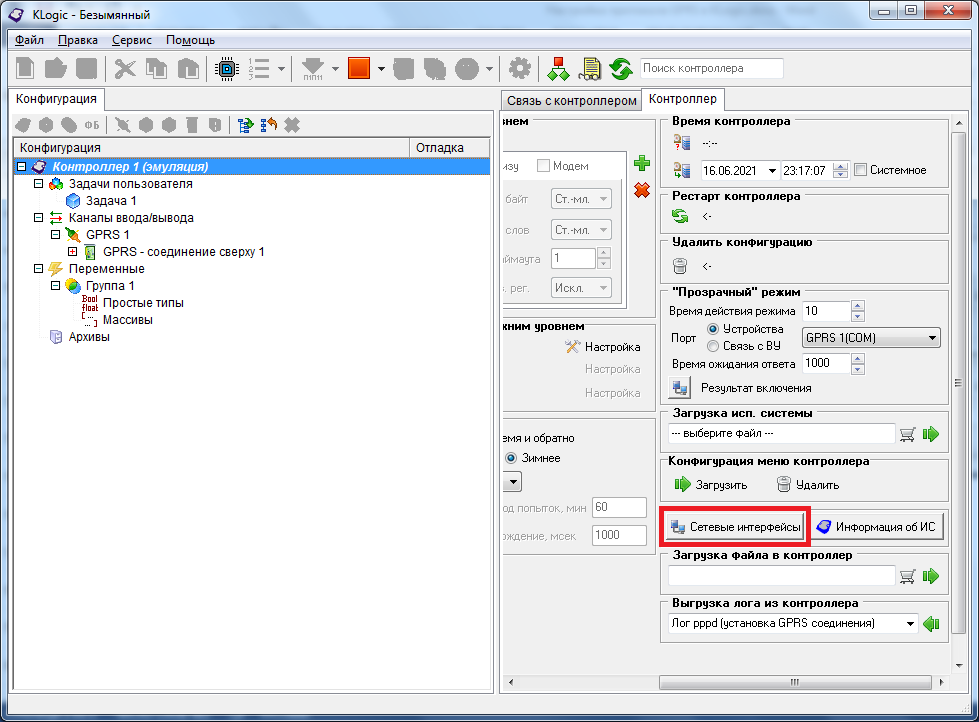Click the green plus add modem icon
The width and height of the screenshot is (979, 722).
(642, 163)
